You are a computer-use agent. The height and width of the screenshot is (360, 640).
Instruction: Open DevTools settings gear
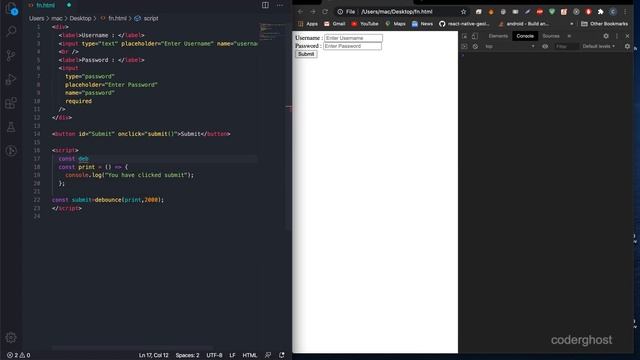coord(606,36)
